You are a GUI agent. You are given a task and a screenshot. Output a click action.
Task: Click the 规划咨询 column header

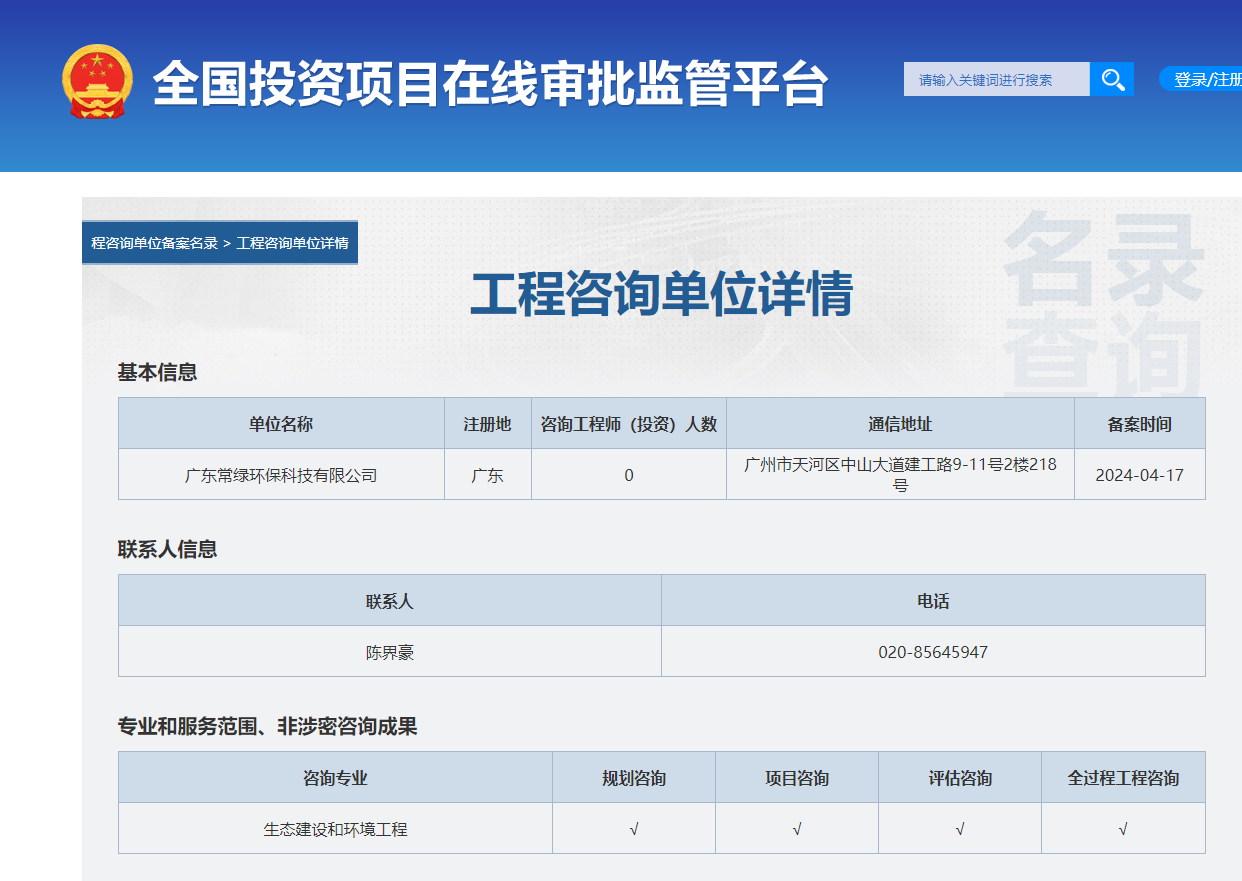click(634, 777)
